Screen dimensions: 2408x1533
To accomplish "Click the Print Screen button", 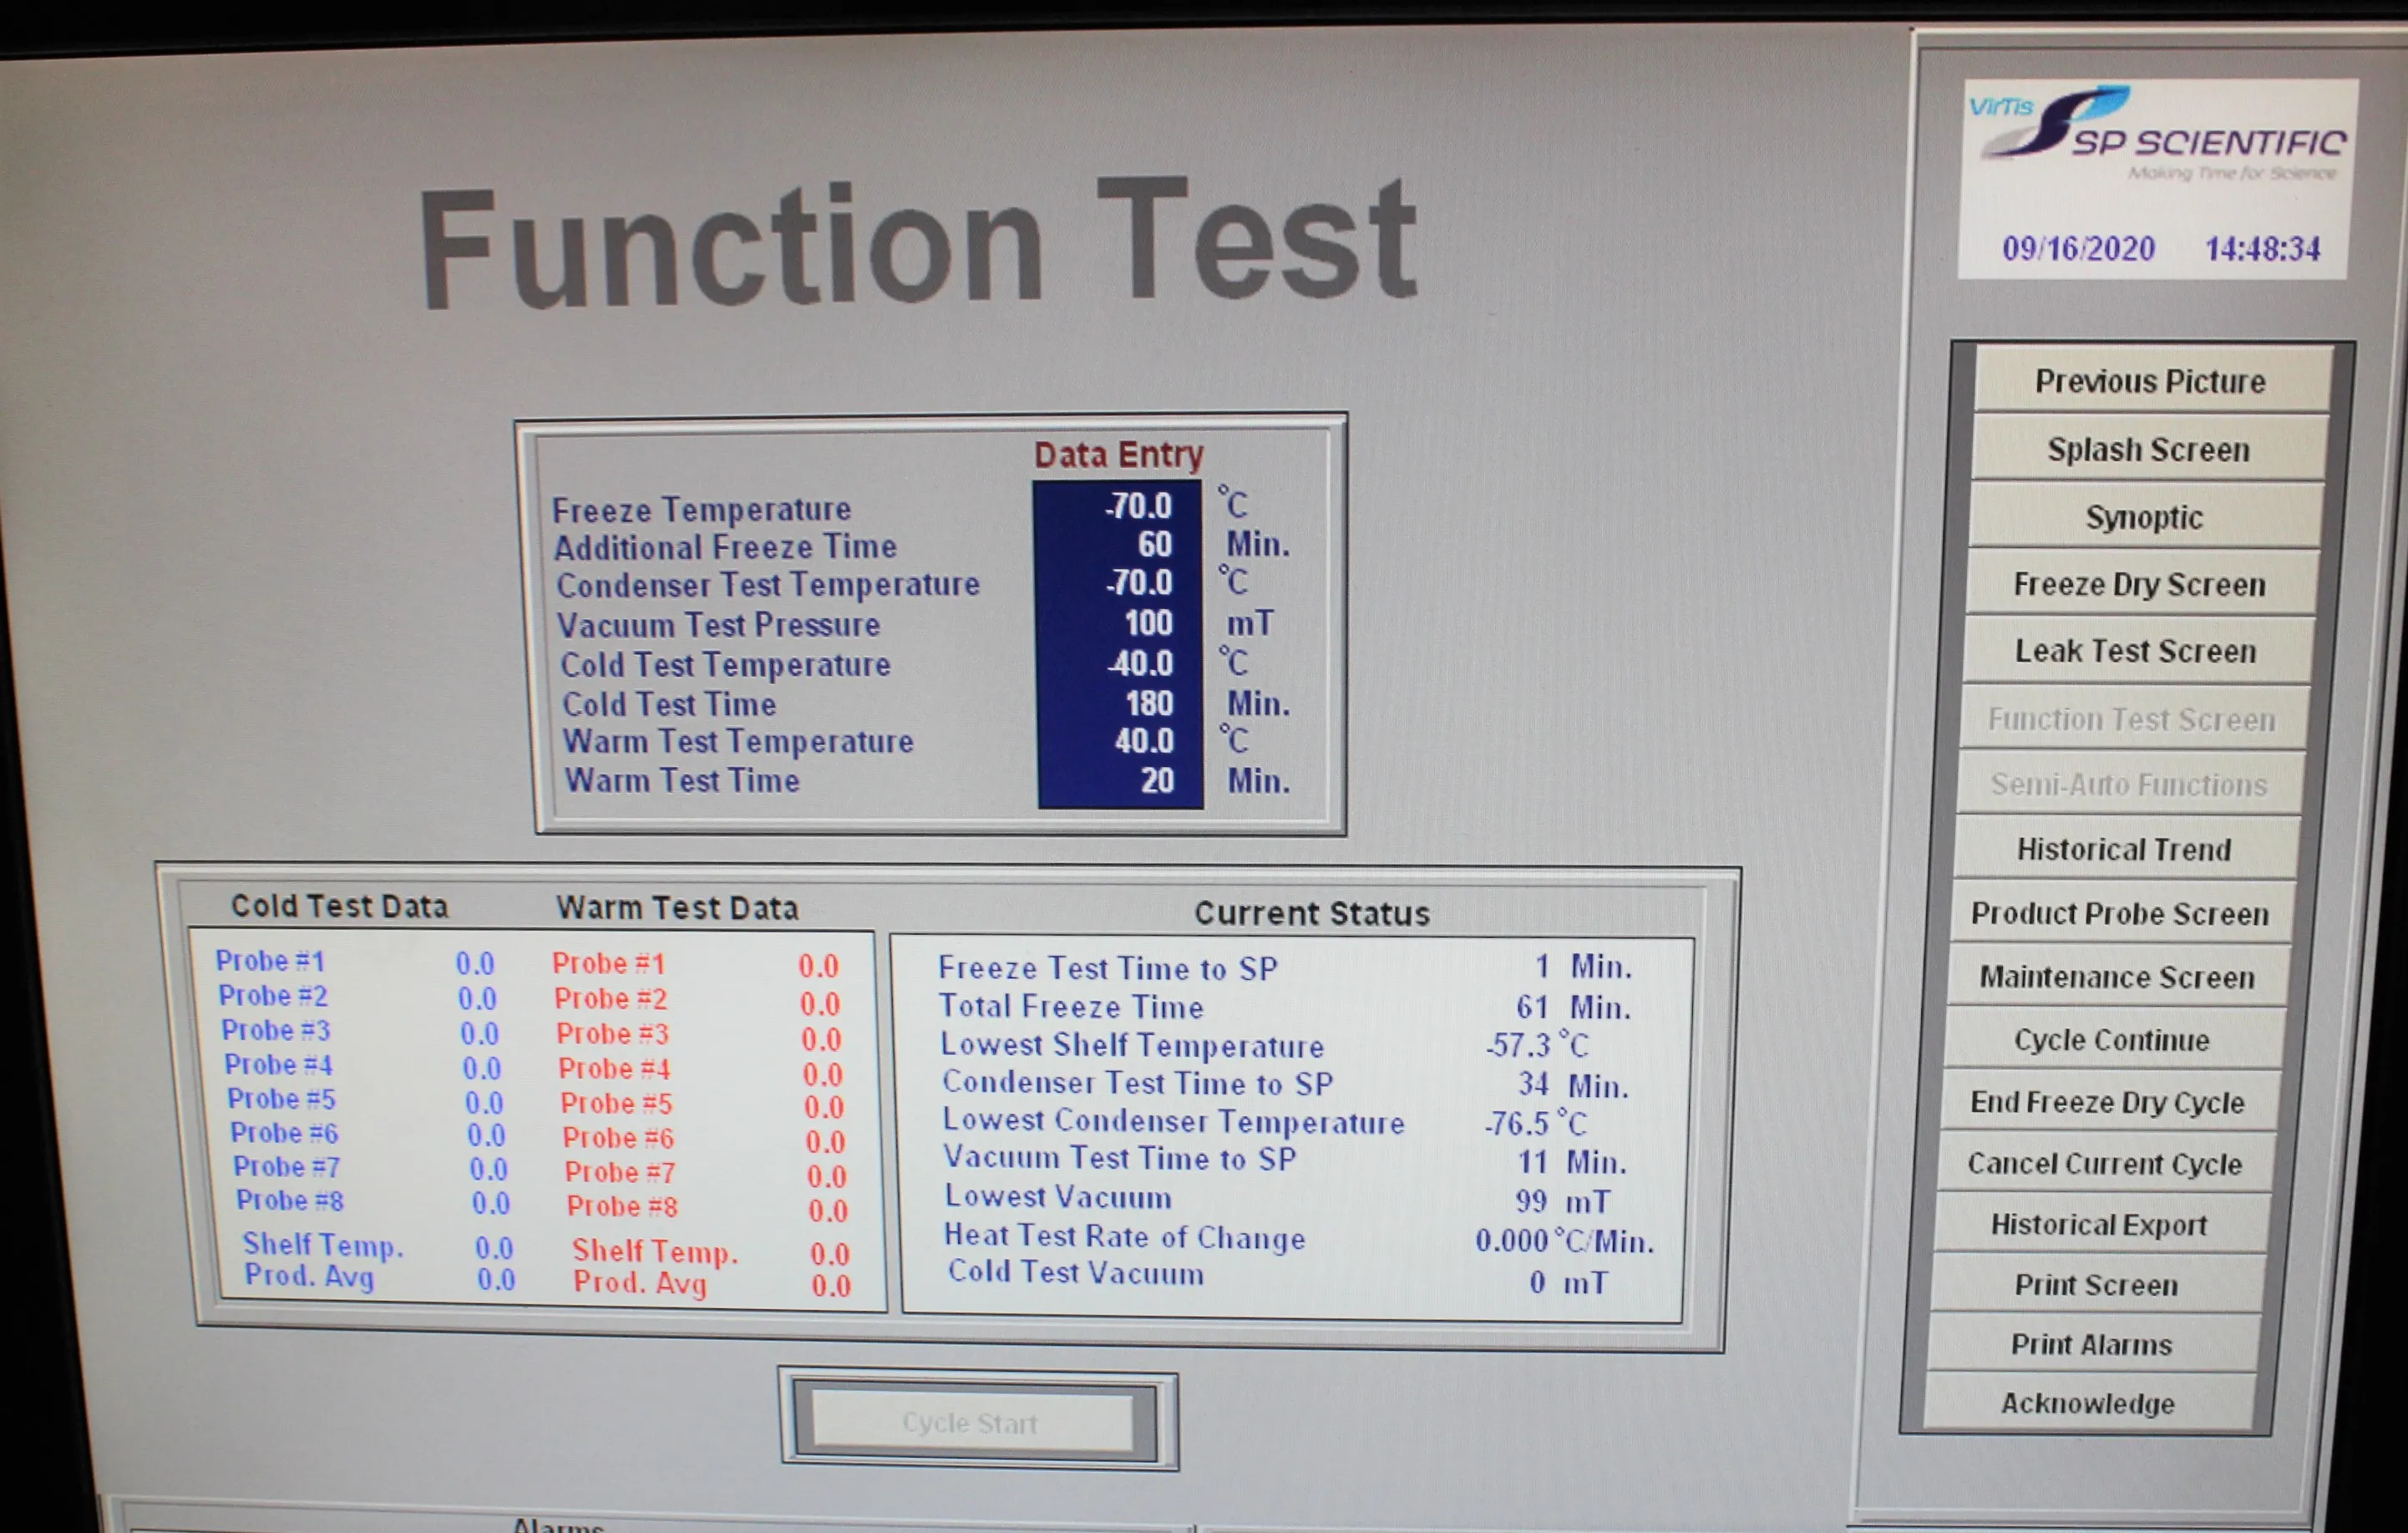I will 2096,1284.
